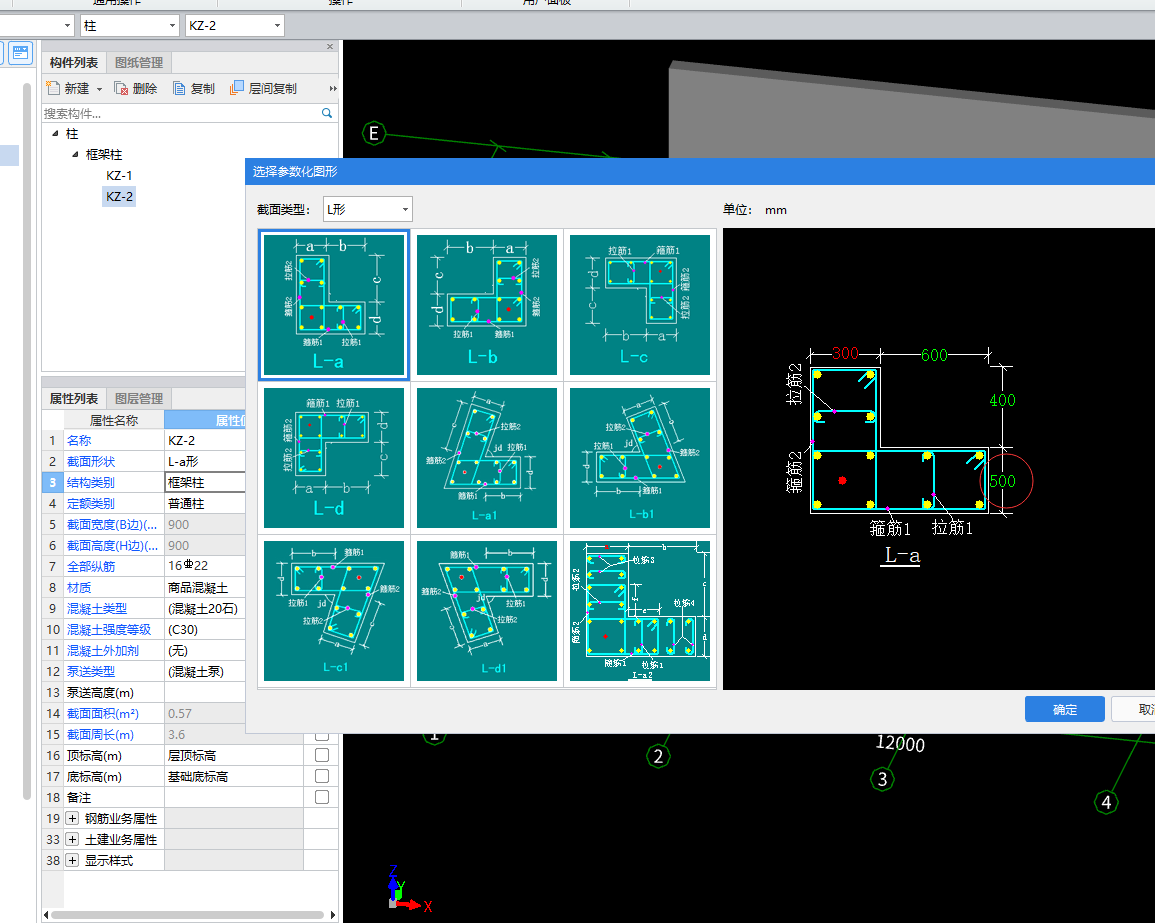The width and height of the screenshot is (1155, 923).
Task: Click the 截面形状 property link
Action: [x=91, y=462]
